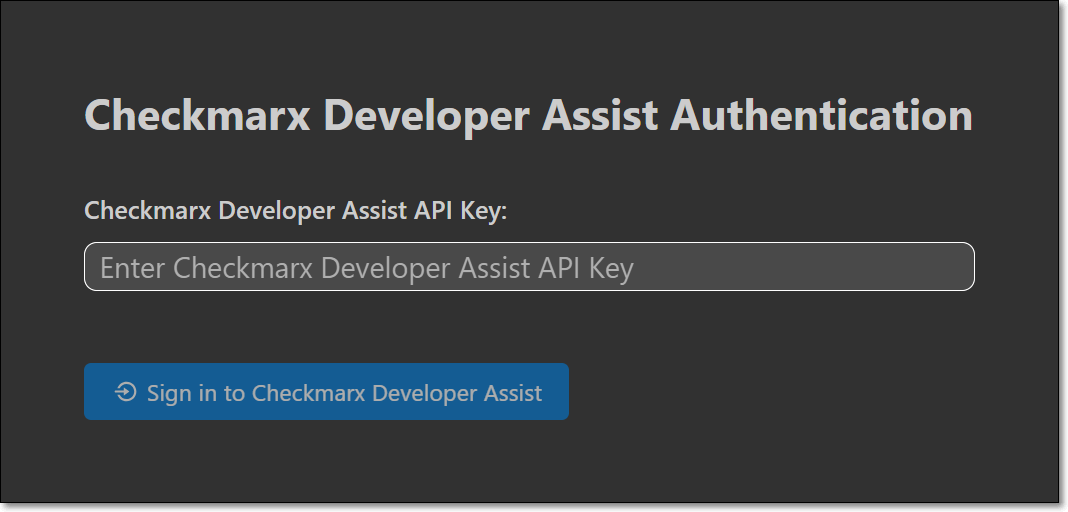
Task: Click the word 'Authentication' in the heading
Action: (821, 116)
